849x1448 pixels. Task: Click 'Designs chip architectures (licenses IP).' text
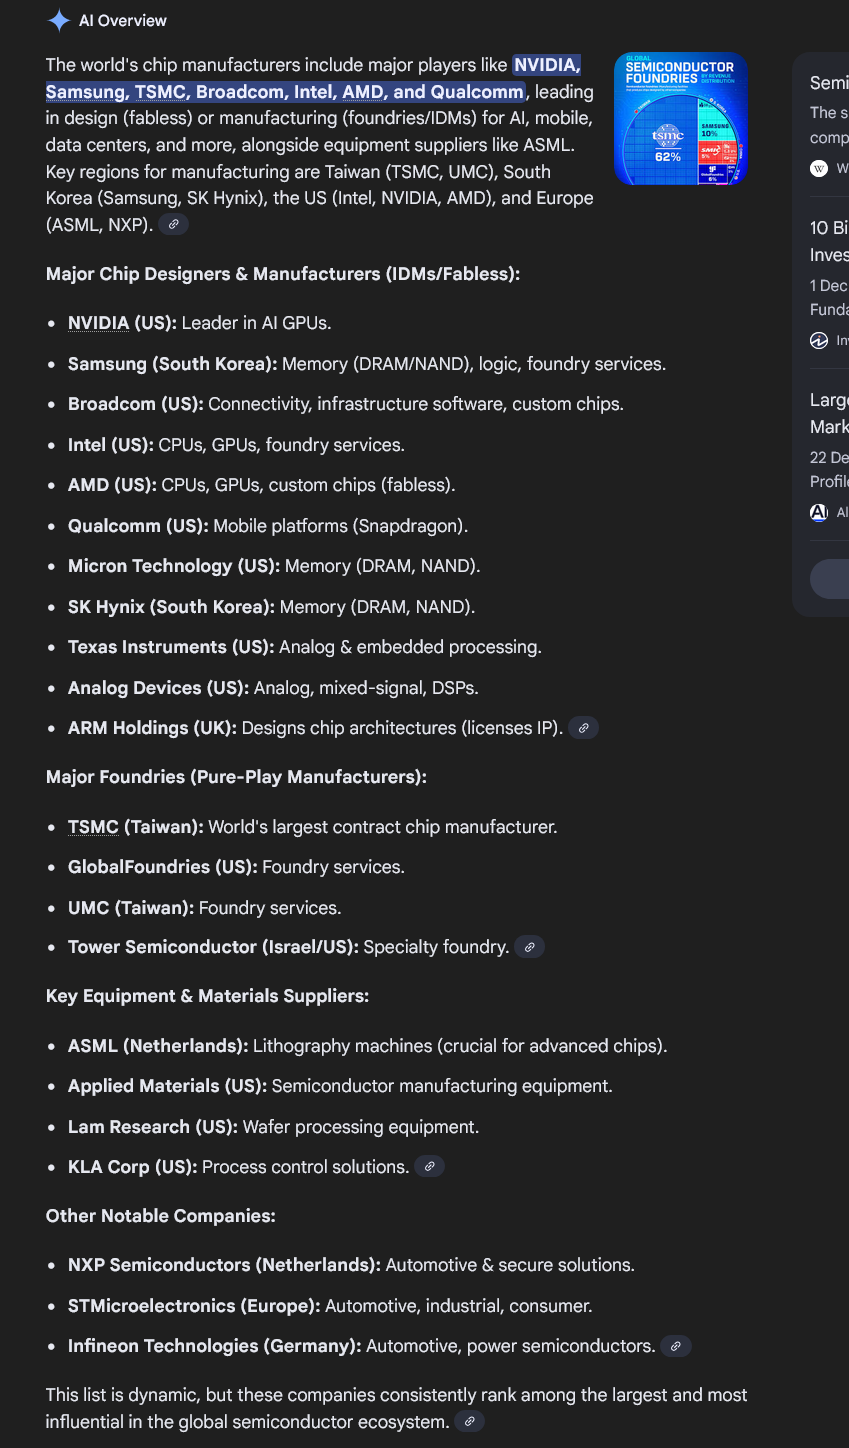pos(402,728)
